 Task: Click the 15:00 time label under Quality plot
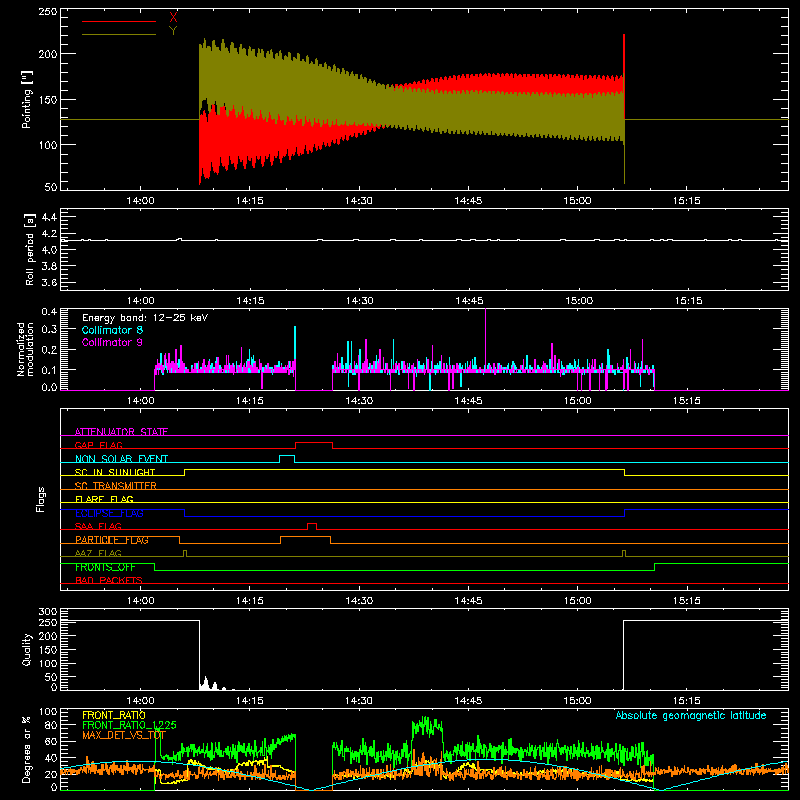click(x=578, y=701)
